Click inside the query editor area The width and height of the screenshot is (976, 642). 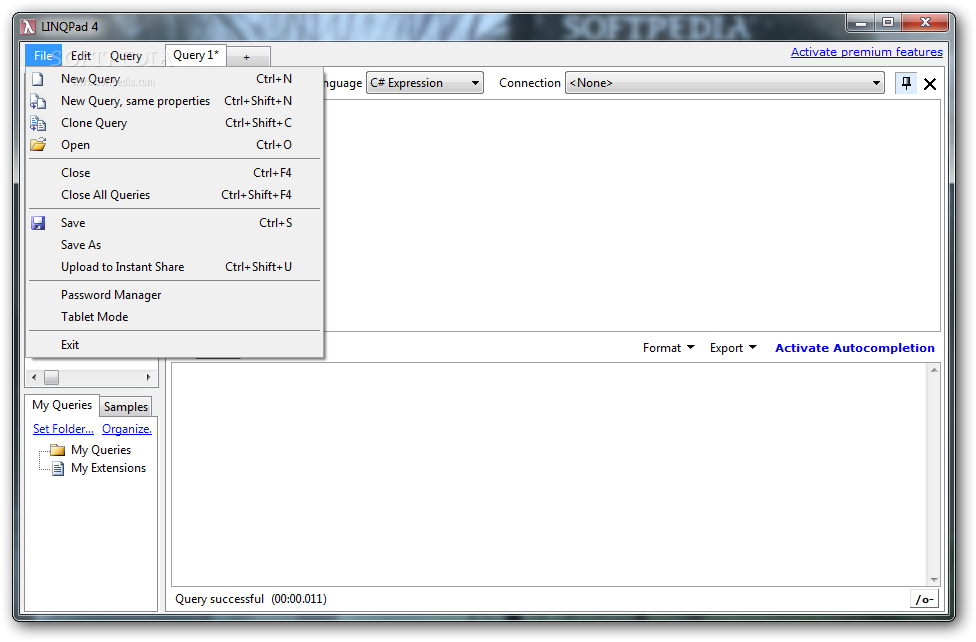coord(631,215)
